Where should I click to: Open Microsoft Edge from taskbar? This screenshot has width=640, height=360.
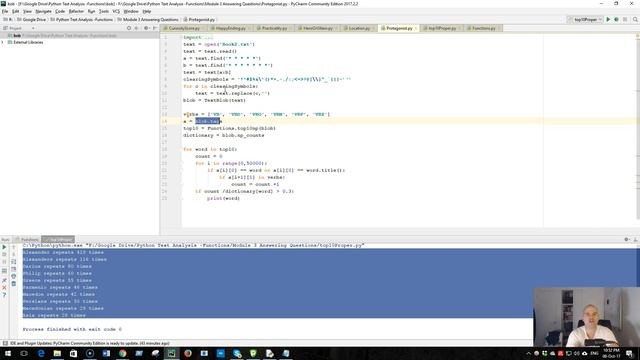click(x=41, y=353)
